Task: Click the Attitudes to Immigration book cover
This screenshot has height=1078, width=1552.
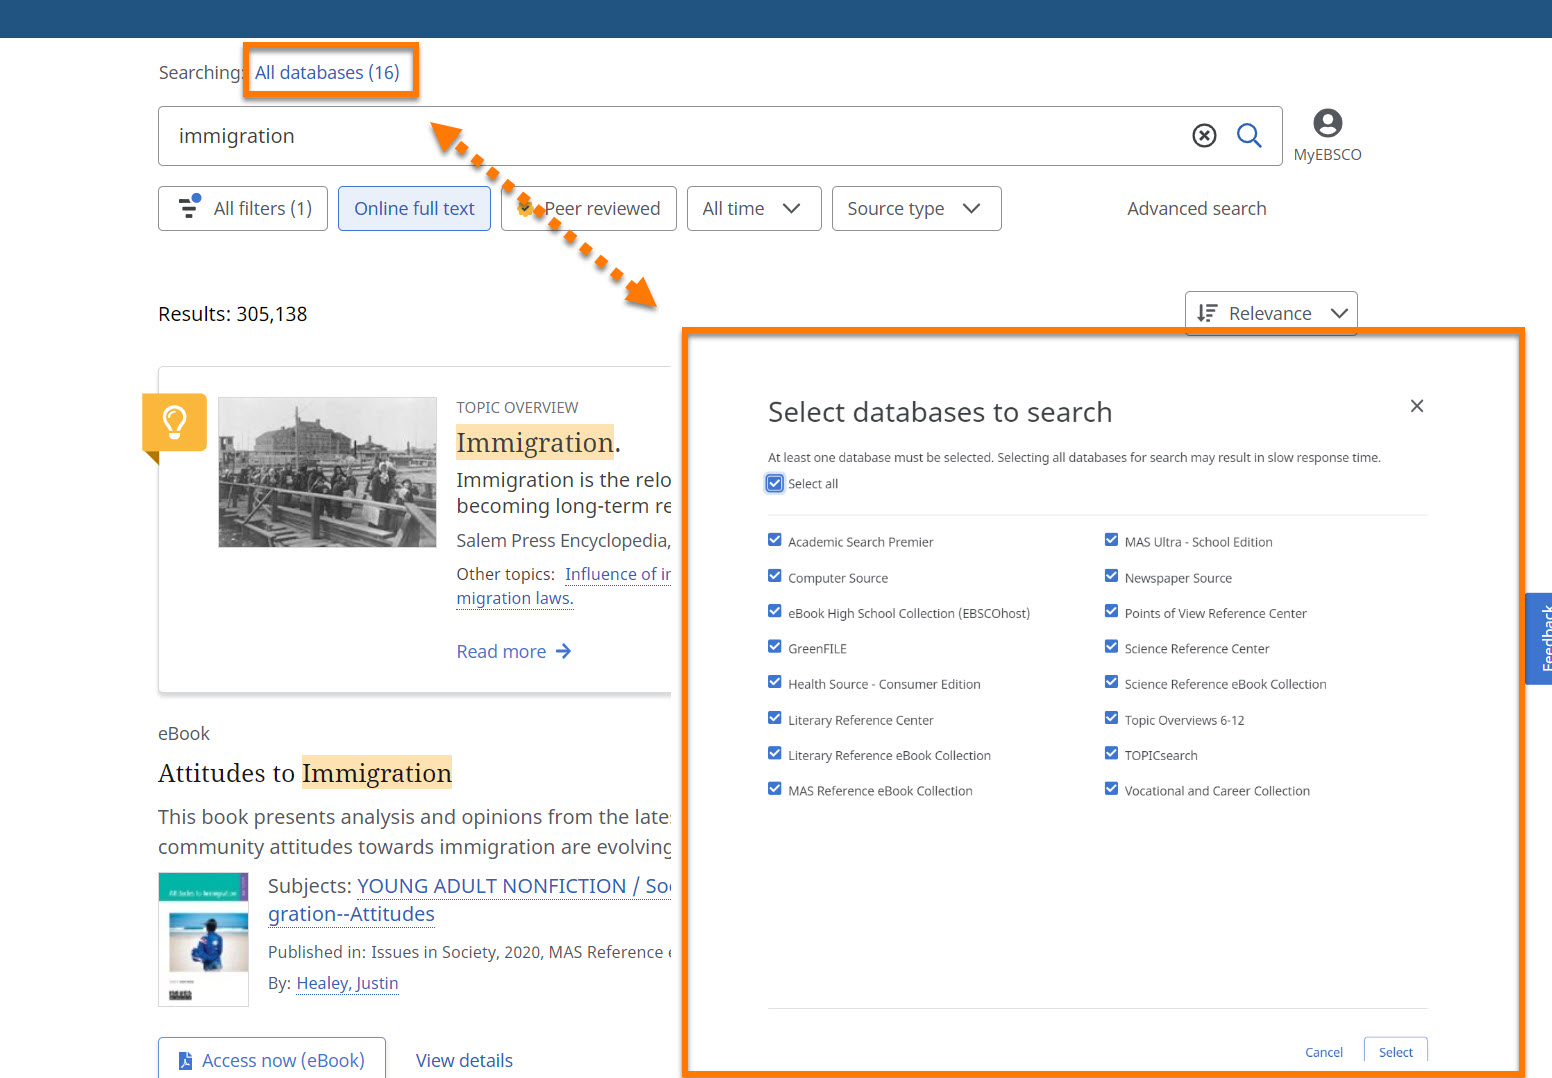Action: (x=204, y=939)
